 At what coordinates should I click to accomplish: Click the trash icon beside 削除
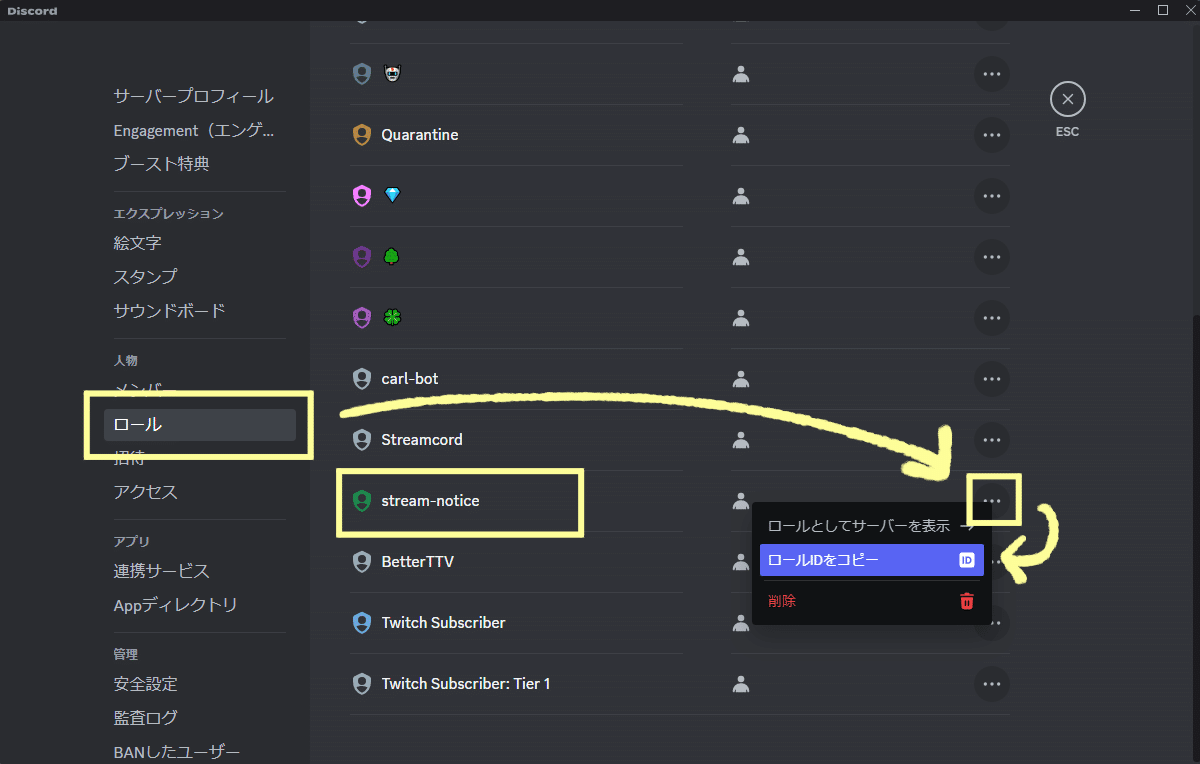pos(966,601)
